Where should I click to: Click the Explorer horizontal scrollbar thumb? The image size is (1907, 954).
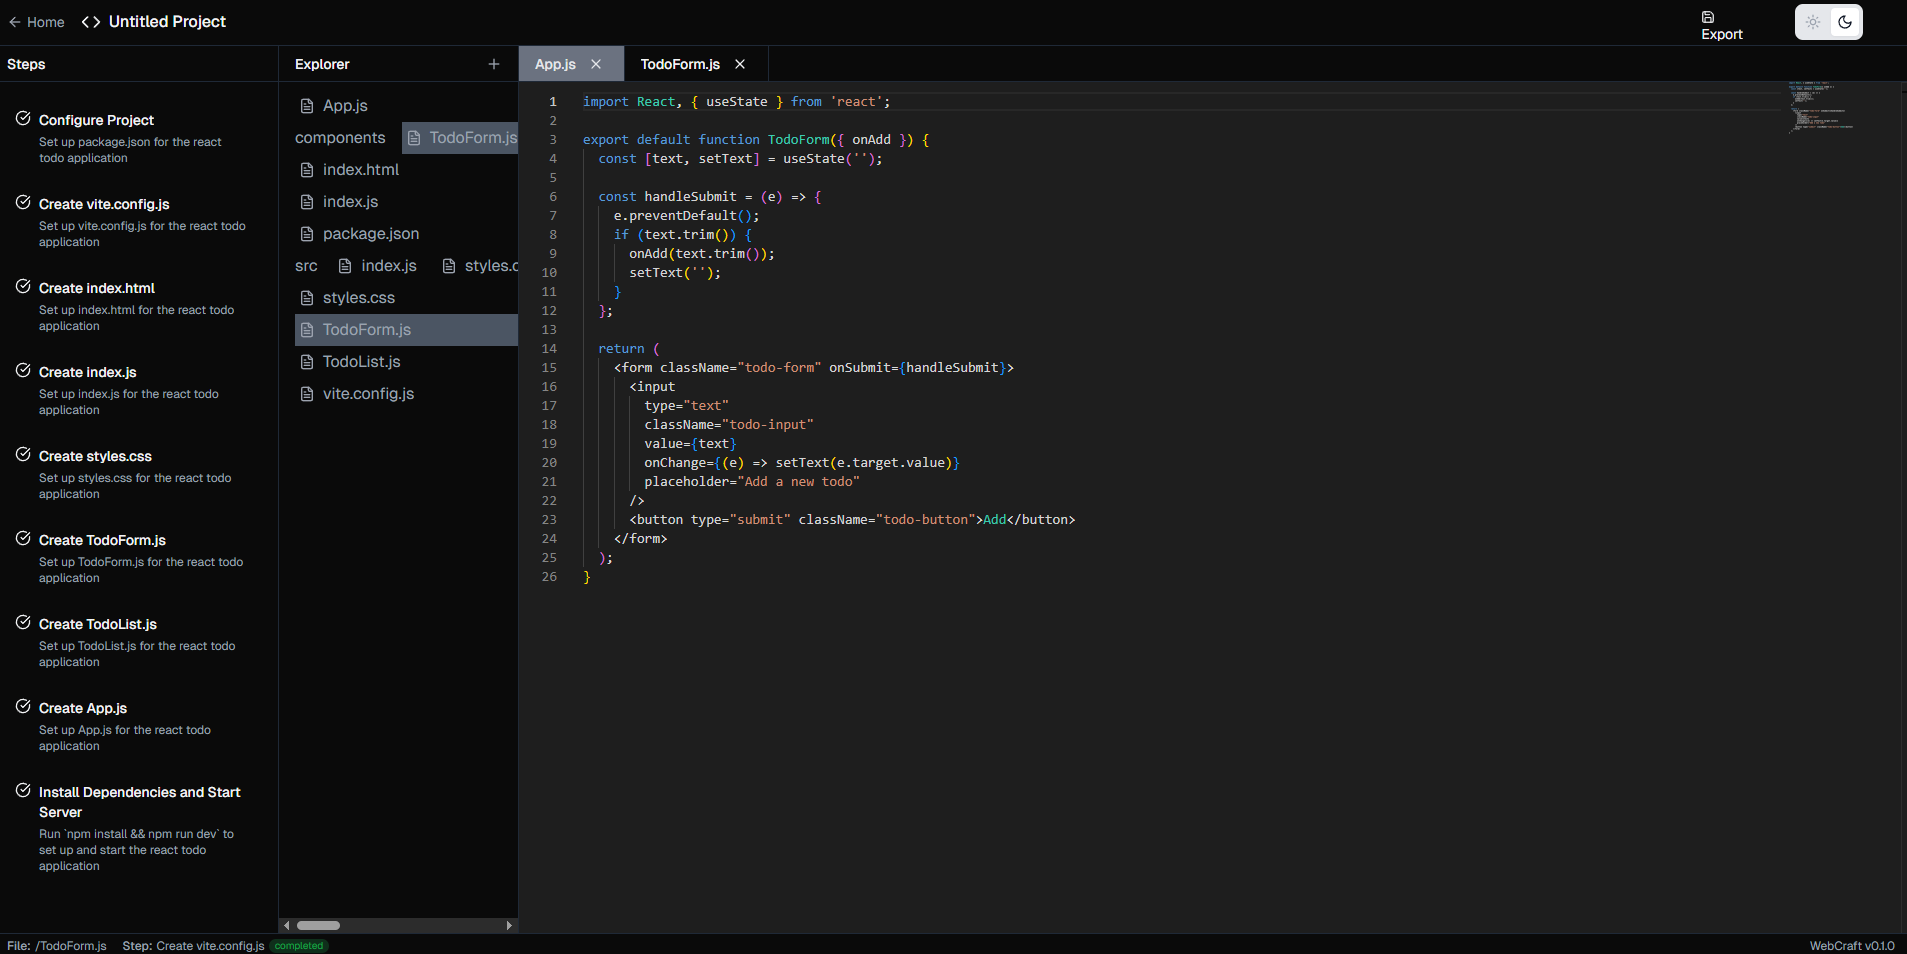tap(319, 926)
